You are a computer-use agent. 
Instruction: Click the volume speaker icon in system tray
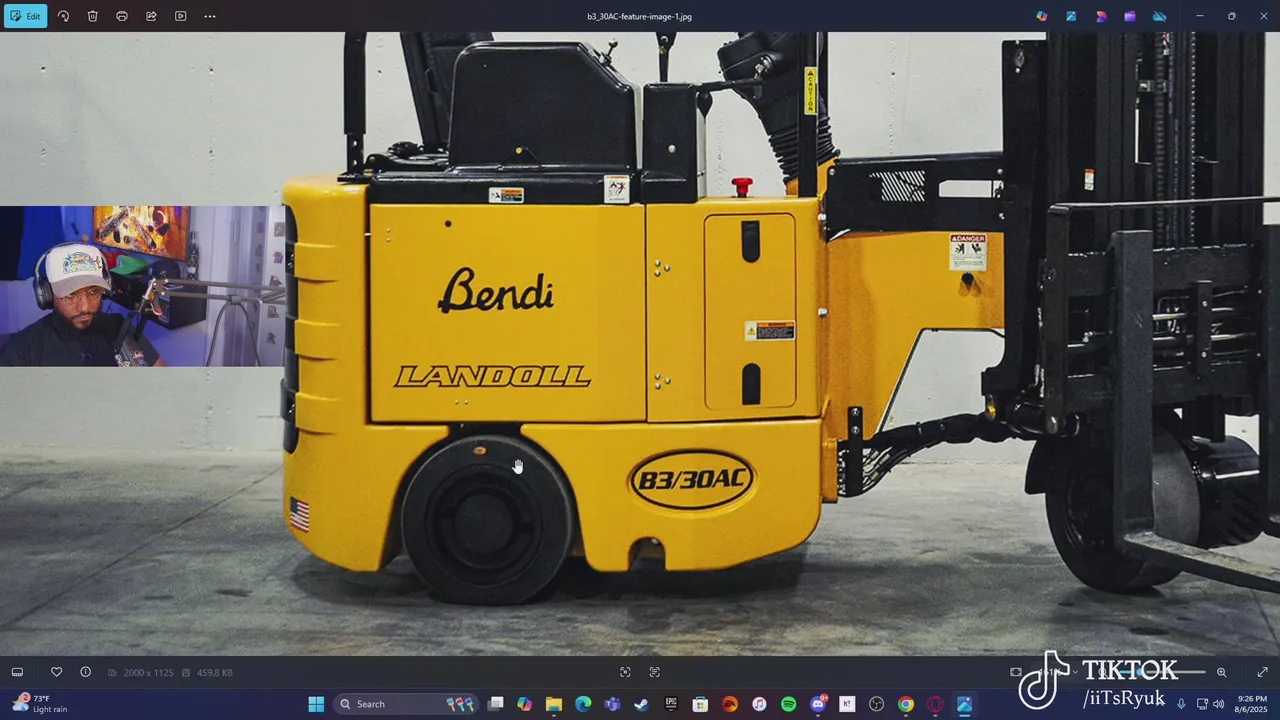click(x=1218, y=704)
